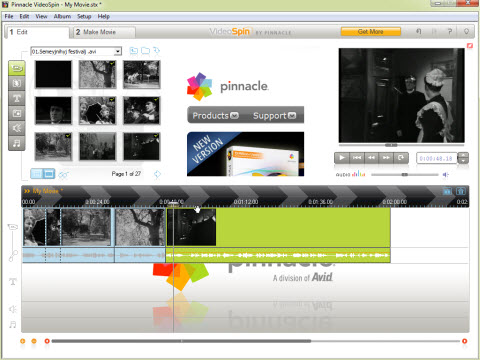Select the photos album tab icon
Screen dimensions: 480x360
(17, 113)
